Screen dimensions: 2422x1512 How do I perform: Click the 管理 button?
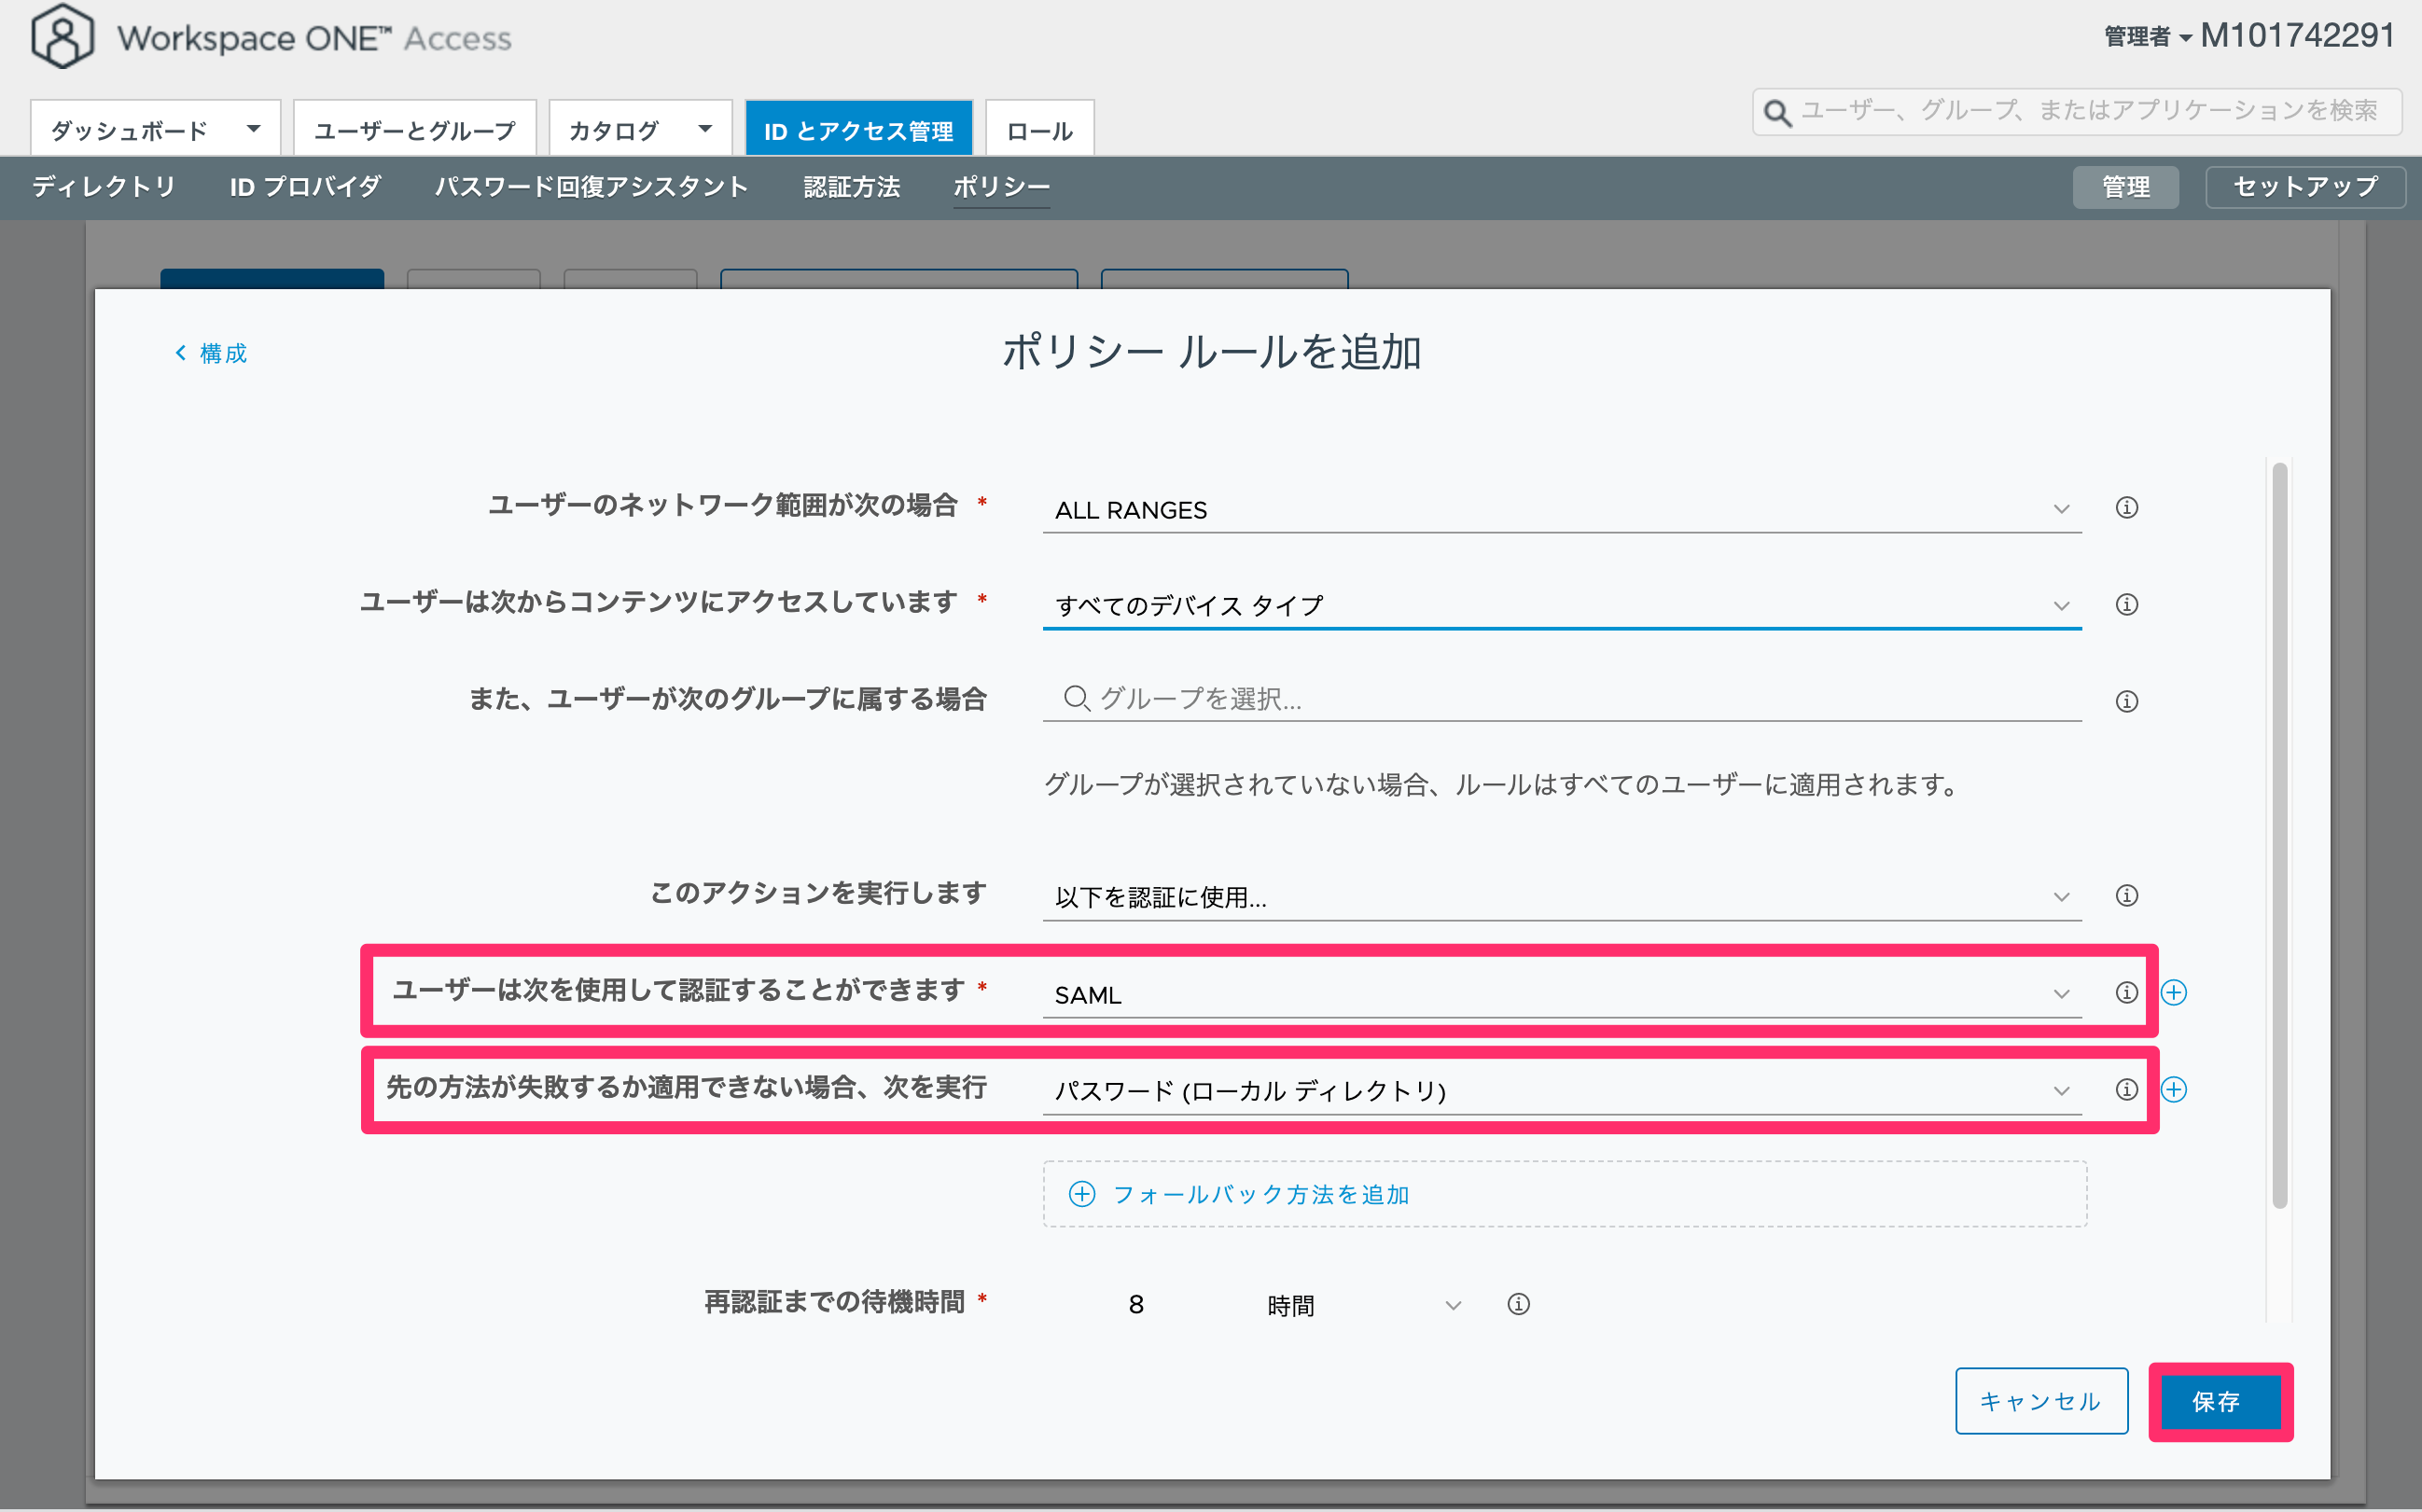point(2125,187)
